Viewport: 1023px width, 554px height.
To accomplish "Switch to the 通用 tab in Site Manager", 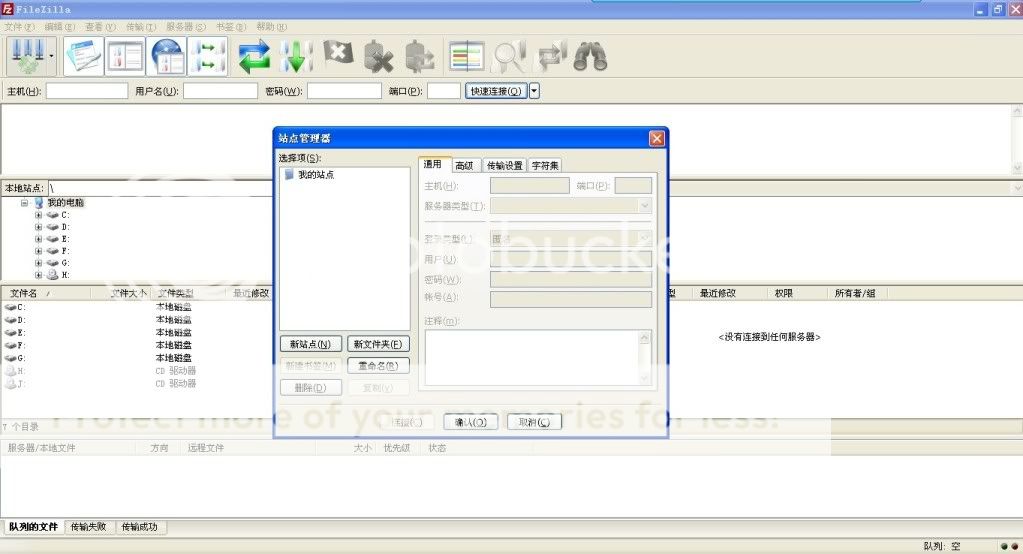I will [433, 164].
